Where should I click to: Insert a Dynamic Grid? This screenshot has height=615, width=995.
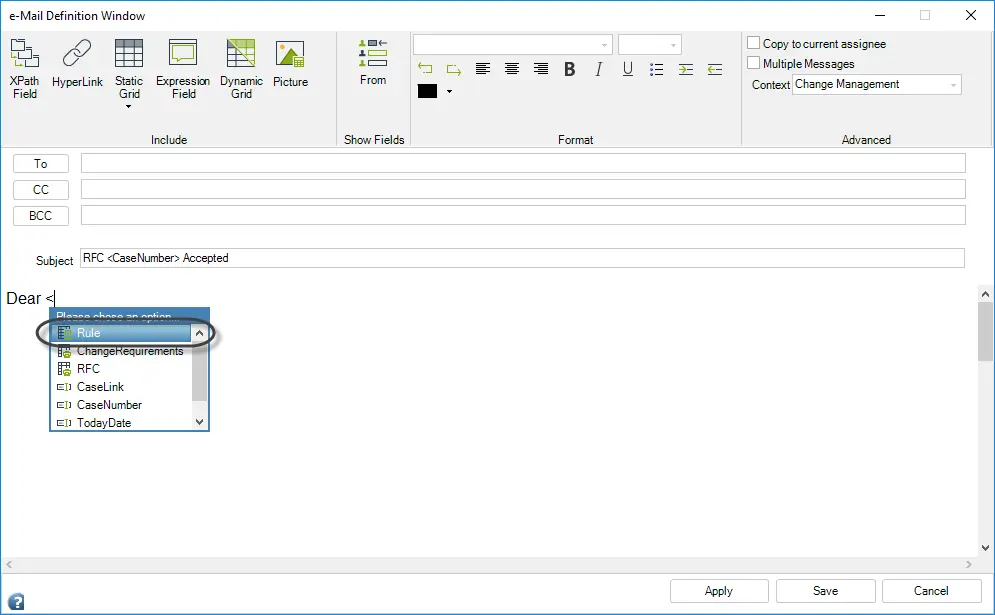point(241,69)
